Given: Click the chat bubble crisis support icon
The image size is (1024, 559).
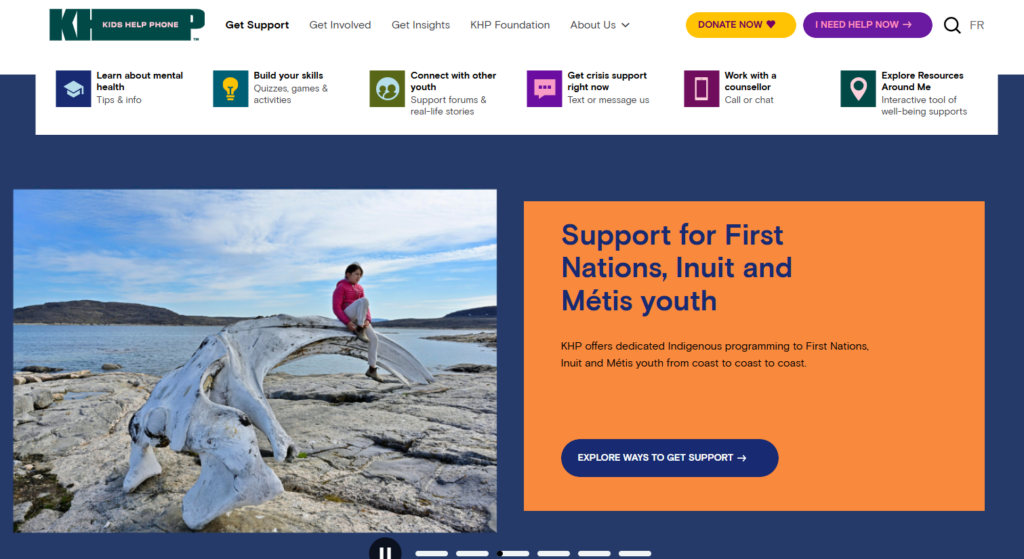Looking at the screenshot, I should click(x=545, y=88).
